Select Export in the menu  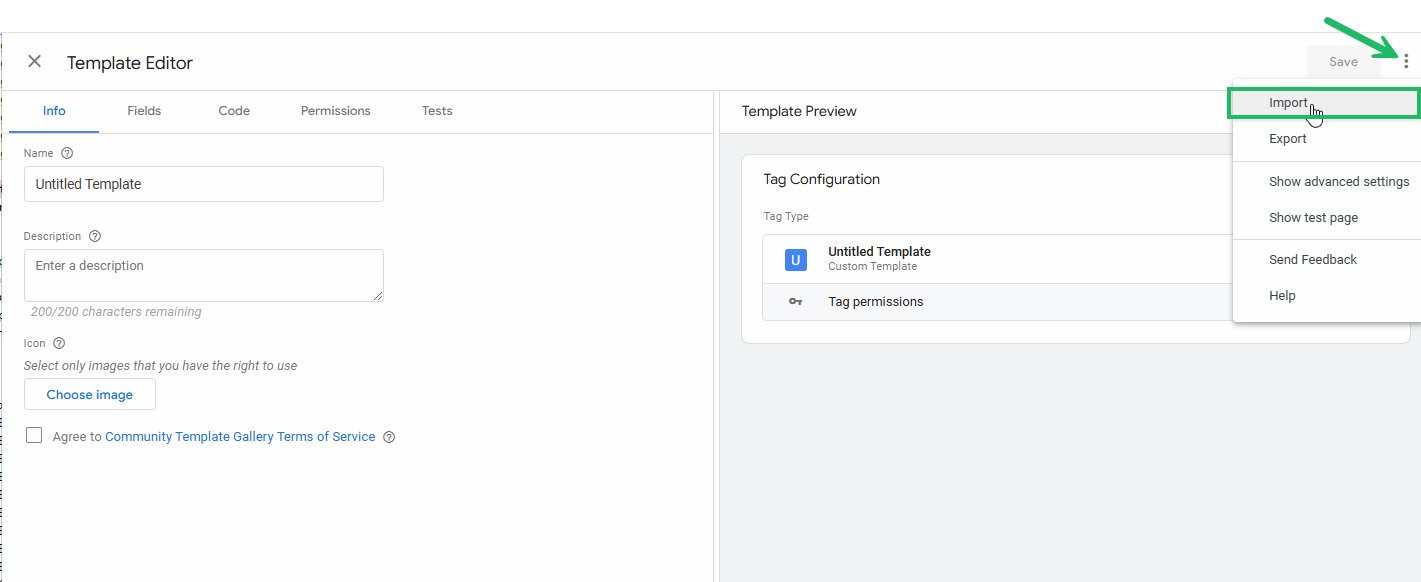[1288, 139]
